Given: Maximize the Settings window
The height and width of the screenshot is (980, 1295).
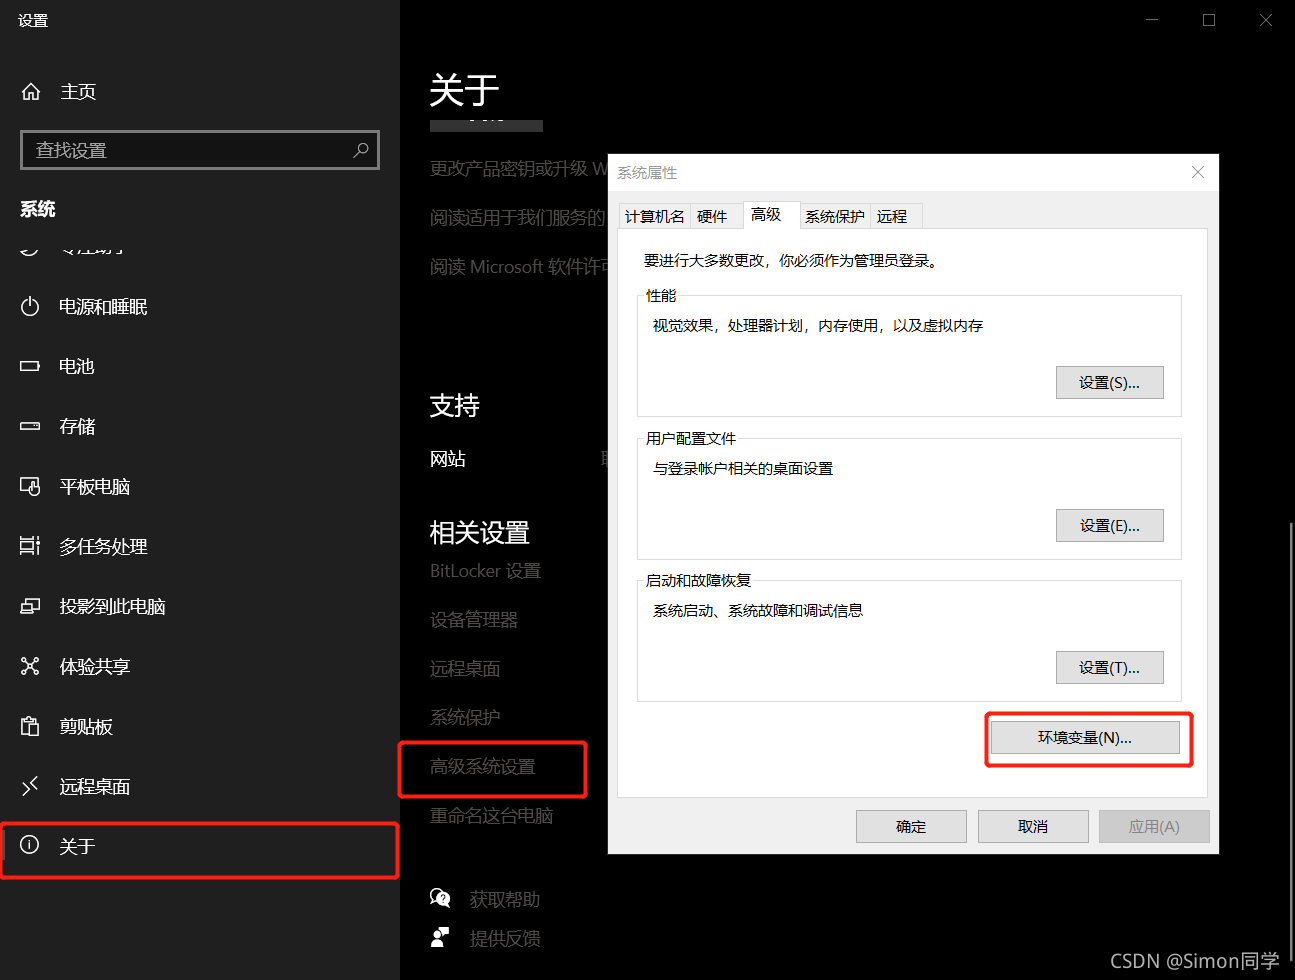Looking at the screenshot, I should 1209,20.
